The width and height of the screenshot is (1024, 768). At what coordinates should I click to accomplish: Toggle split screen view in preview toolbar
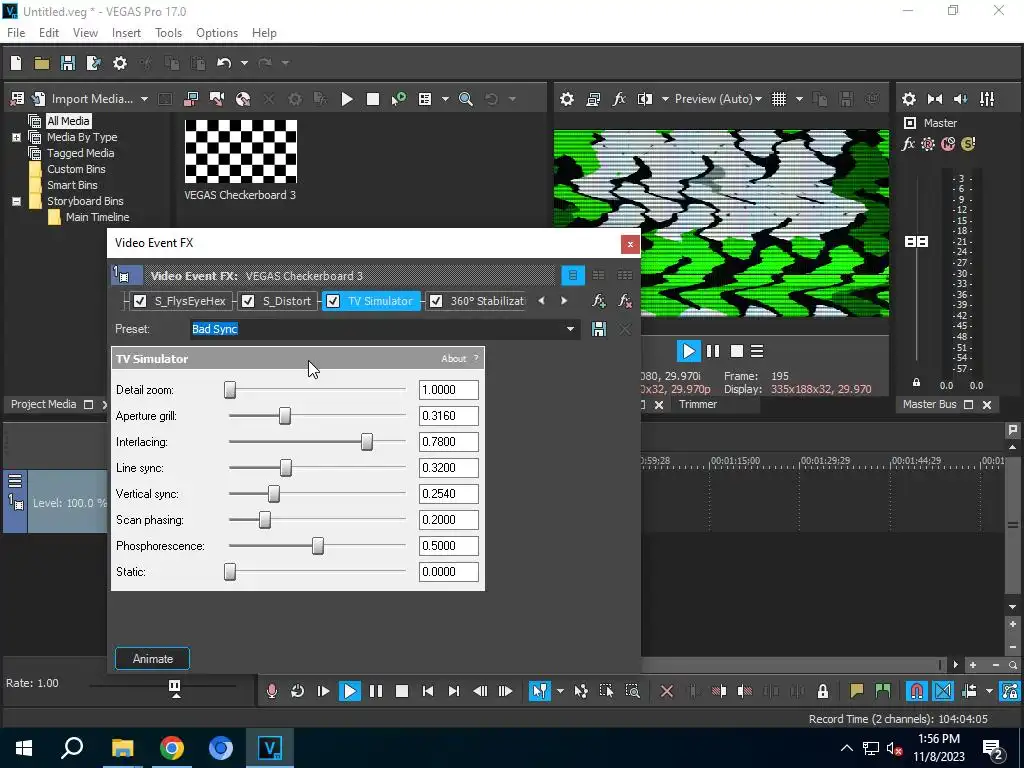(645, 99)
